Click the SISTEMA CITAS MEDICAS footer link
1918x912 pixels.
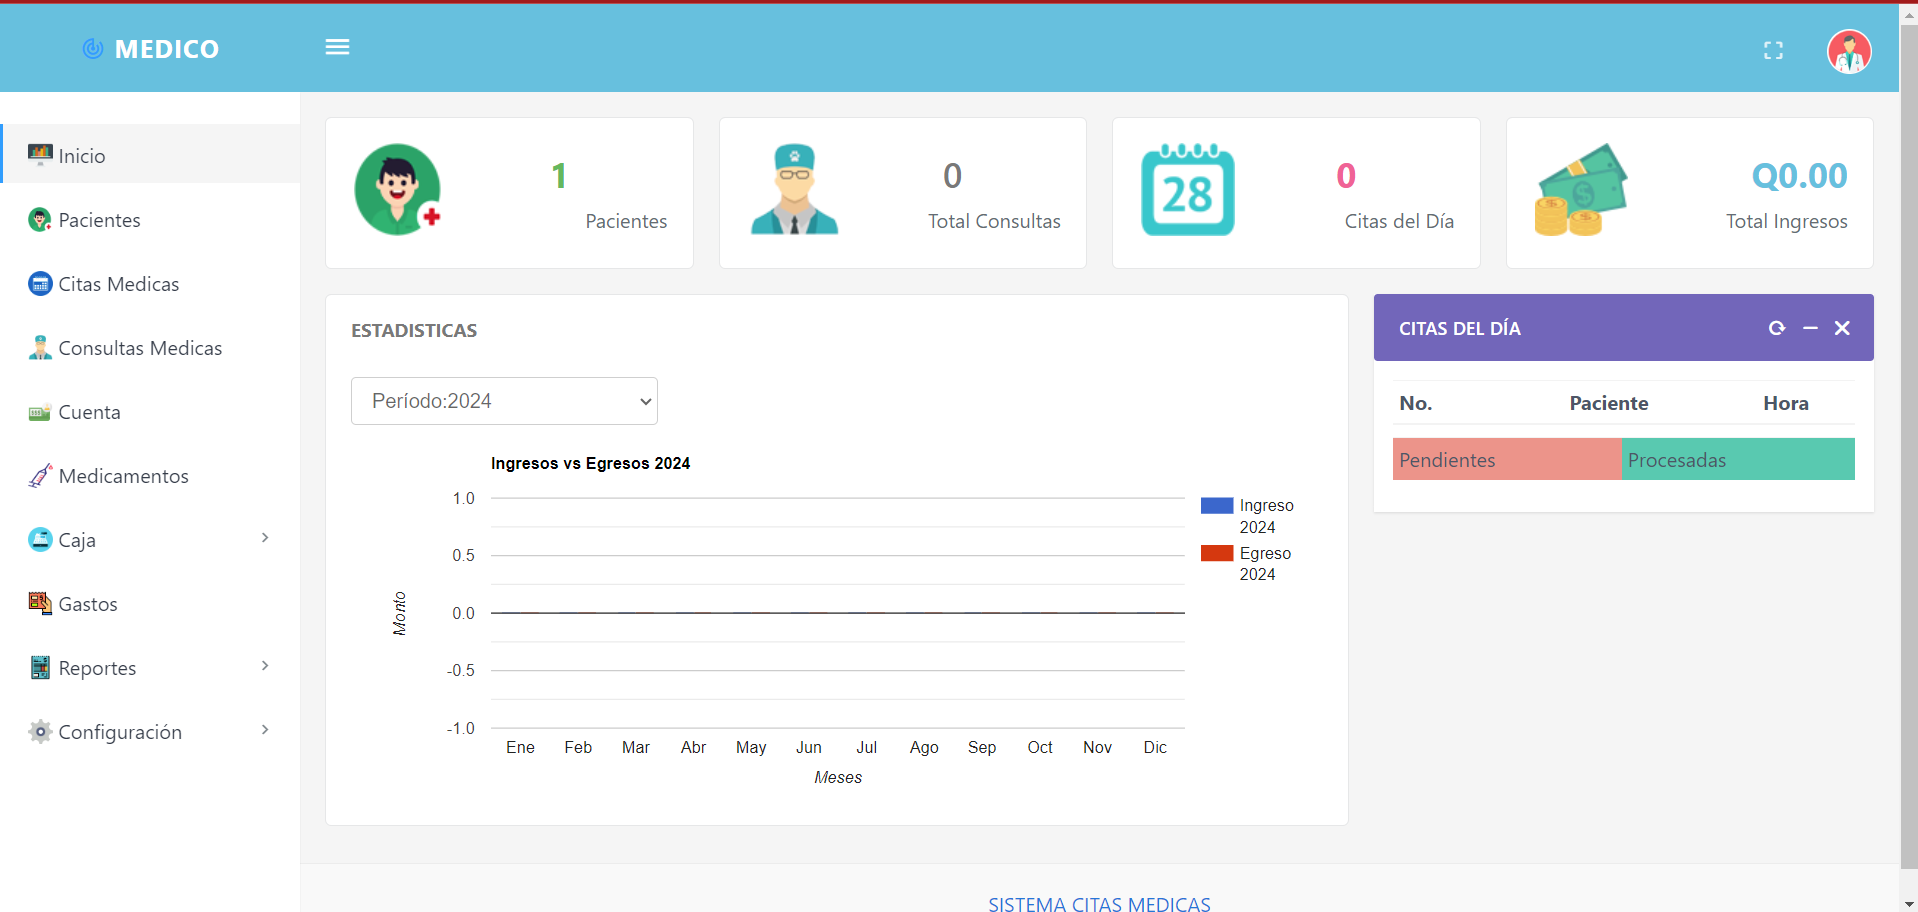(x=1099, y=904)
